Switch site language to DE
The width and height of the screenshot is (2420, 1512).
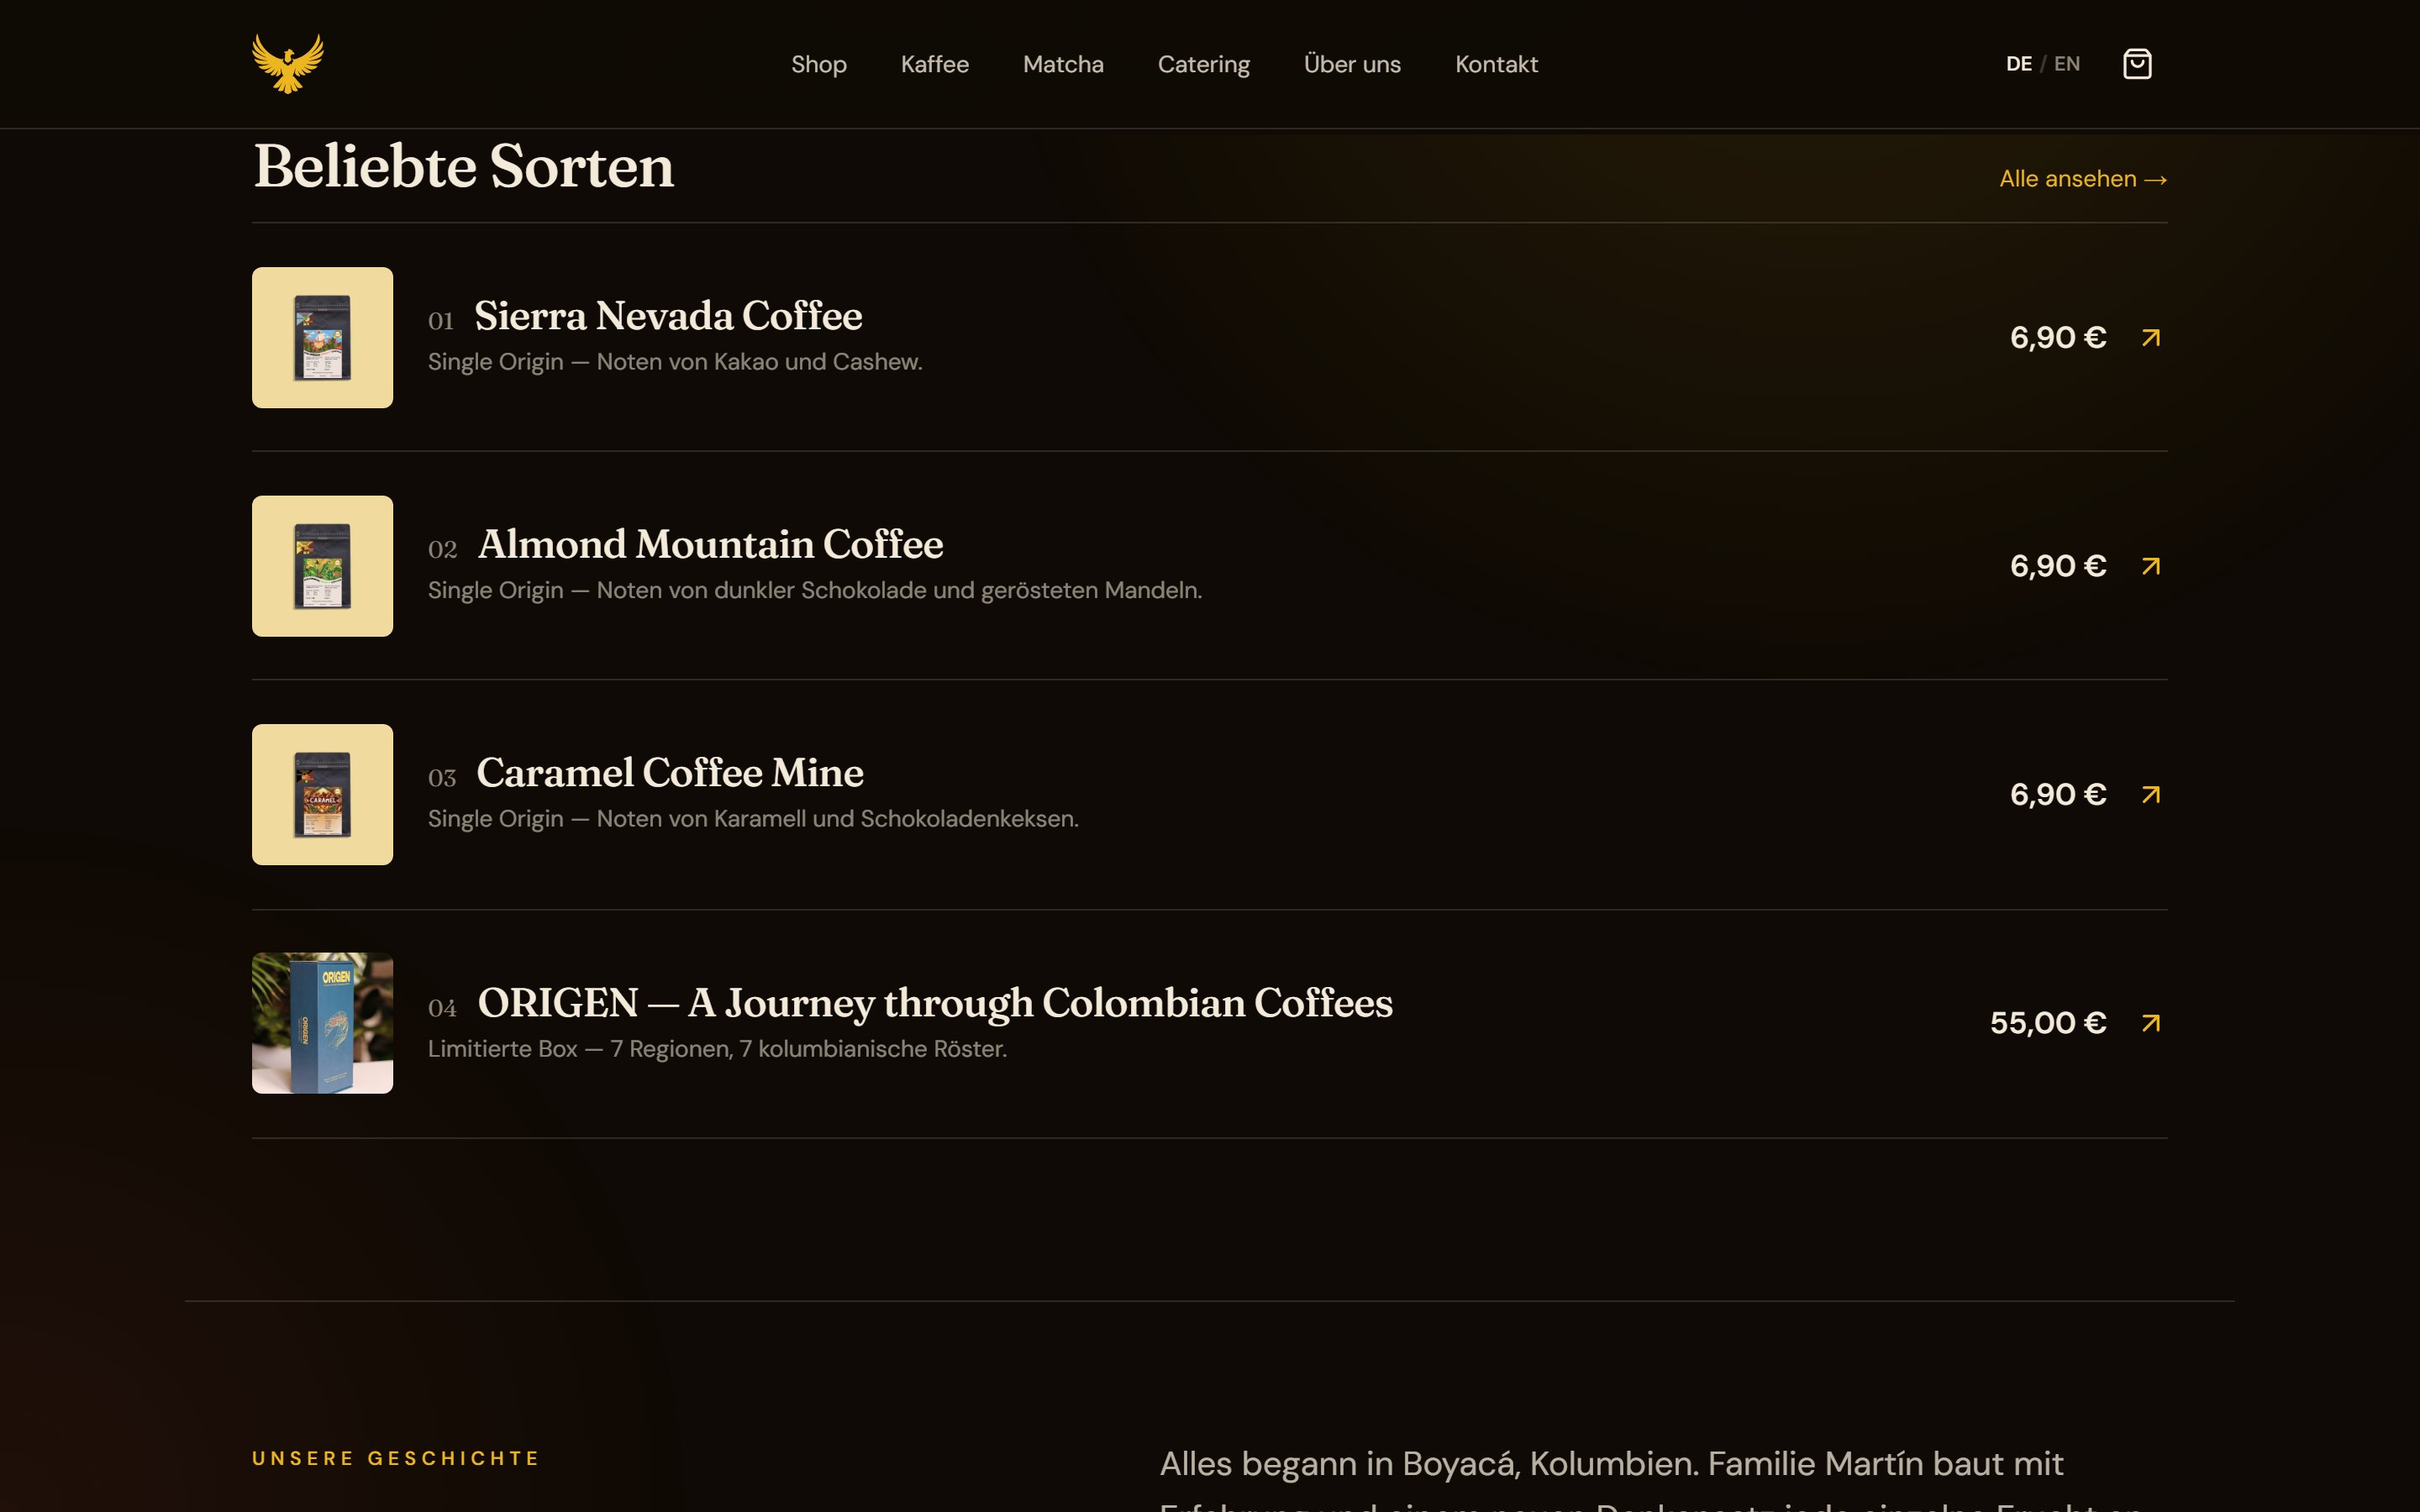pos(2018,64)
